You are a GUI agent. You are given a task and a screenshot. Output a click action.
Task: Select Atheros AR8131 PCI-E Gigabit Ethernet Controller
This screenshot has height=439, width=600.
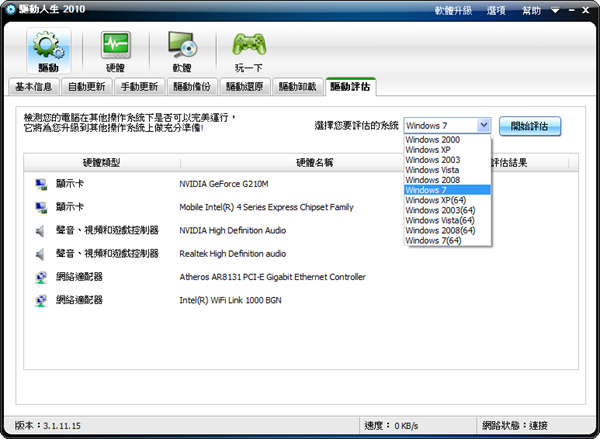point(272,277)
